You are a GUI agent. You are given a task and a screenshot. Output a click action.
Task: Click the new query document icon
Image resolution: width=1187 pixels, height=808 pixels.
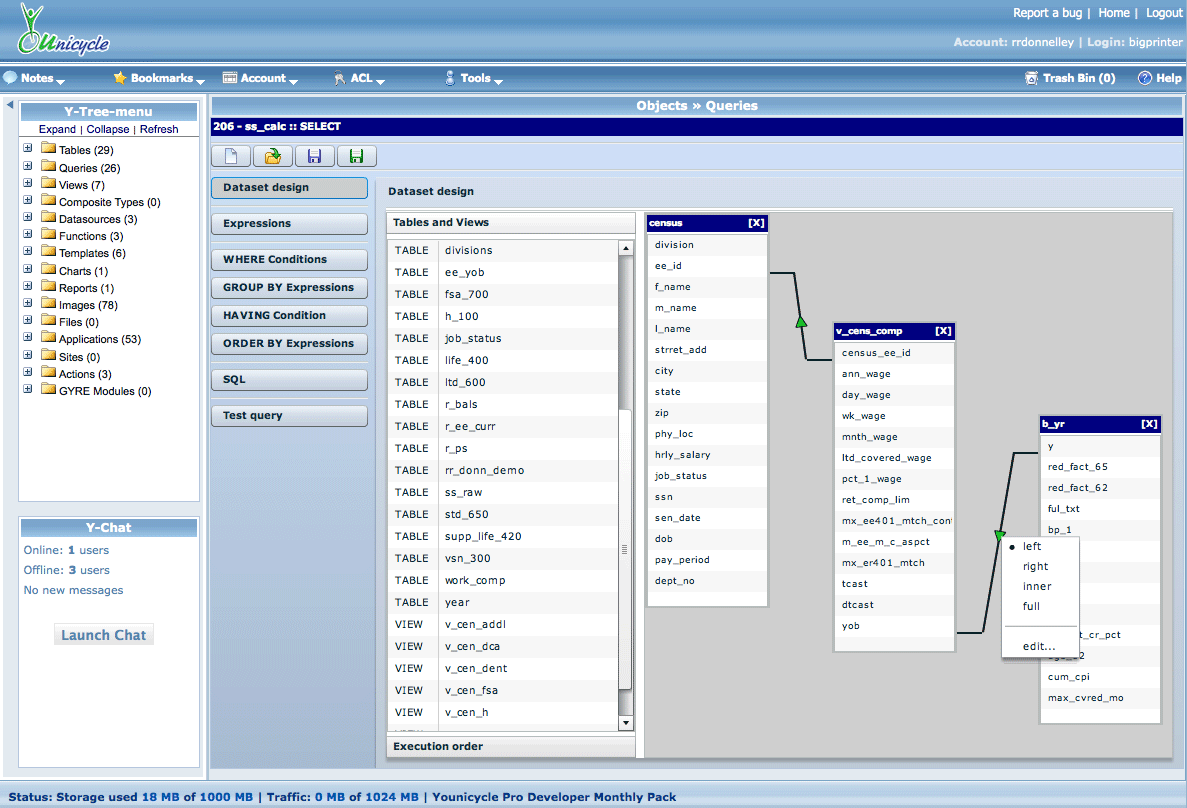tap(231, 156)
